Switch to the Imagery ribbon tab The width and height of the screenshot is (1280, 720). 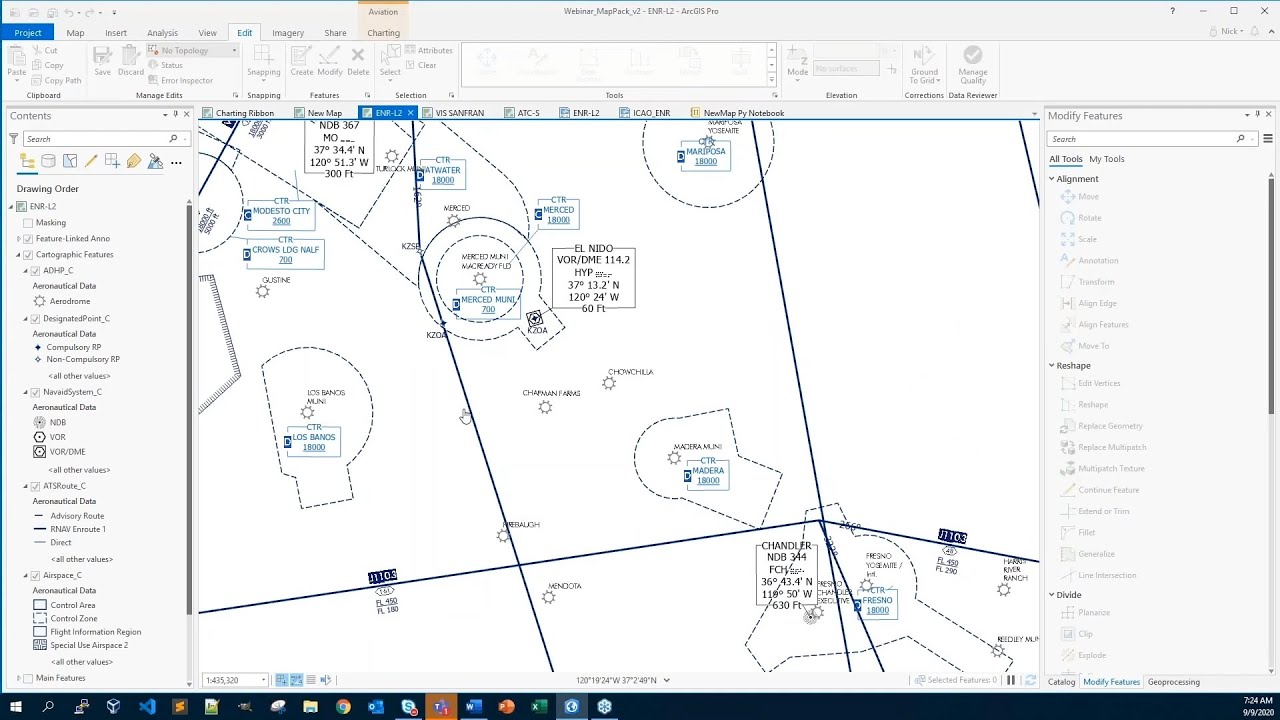pos(288,33)
